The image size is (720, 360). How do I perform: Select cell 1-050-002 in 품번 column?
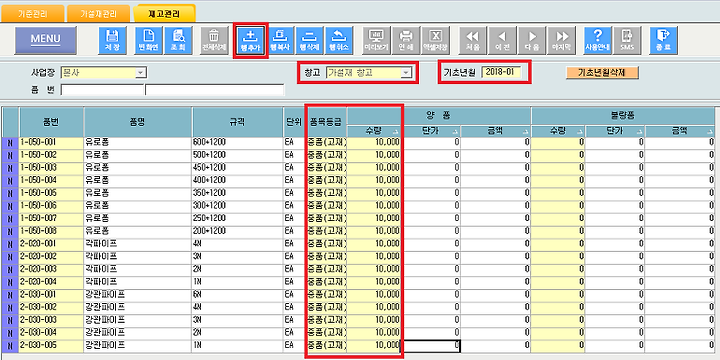coord(51,155)
